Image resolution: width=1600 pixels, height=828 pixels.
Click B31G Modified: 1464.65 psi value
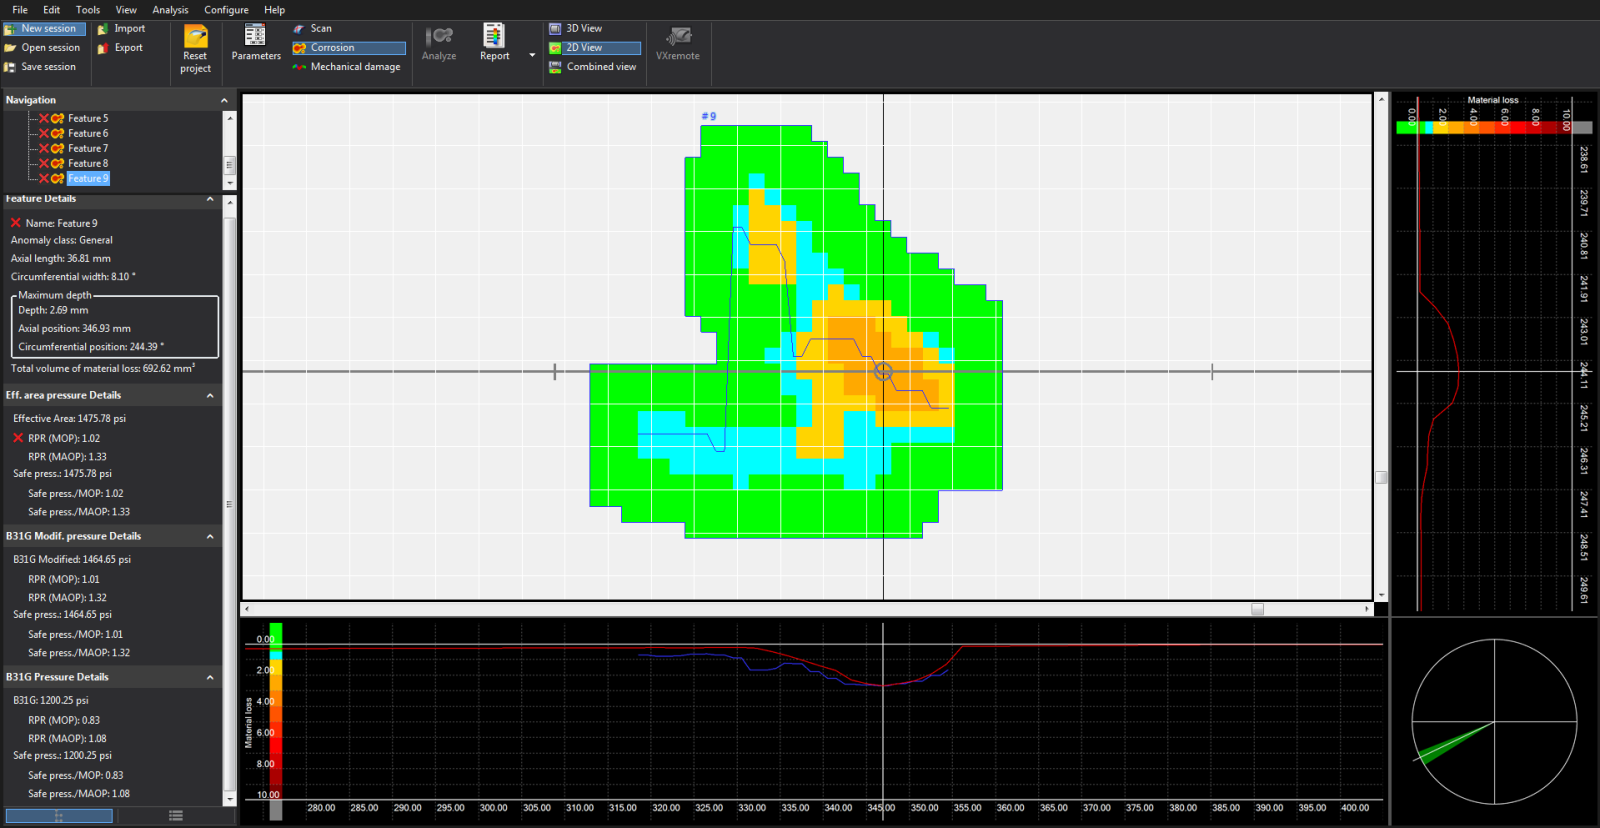(x=72, y=560)
